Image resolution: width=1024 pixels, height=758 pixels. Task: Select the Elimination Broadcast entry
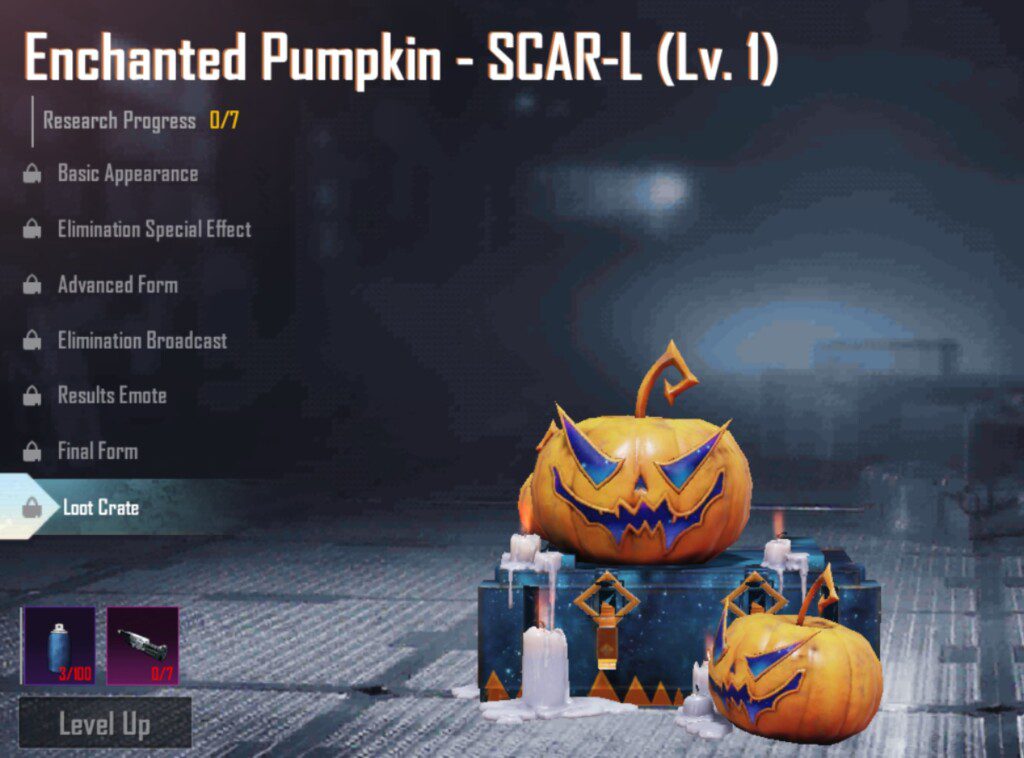pyautogui.click(x=142, y=340)
